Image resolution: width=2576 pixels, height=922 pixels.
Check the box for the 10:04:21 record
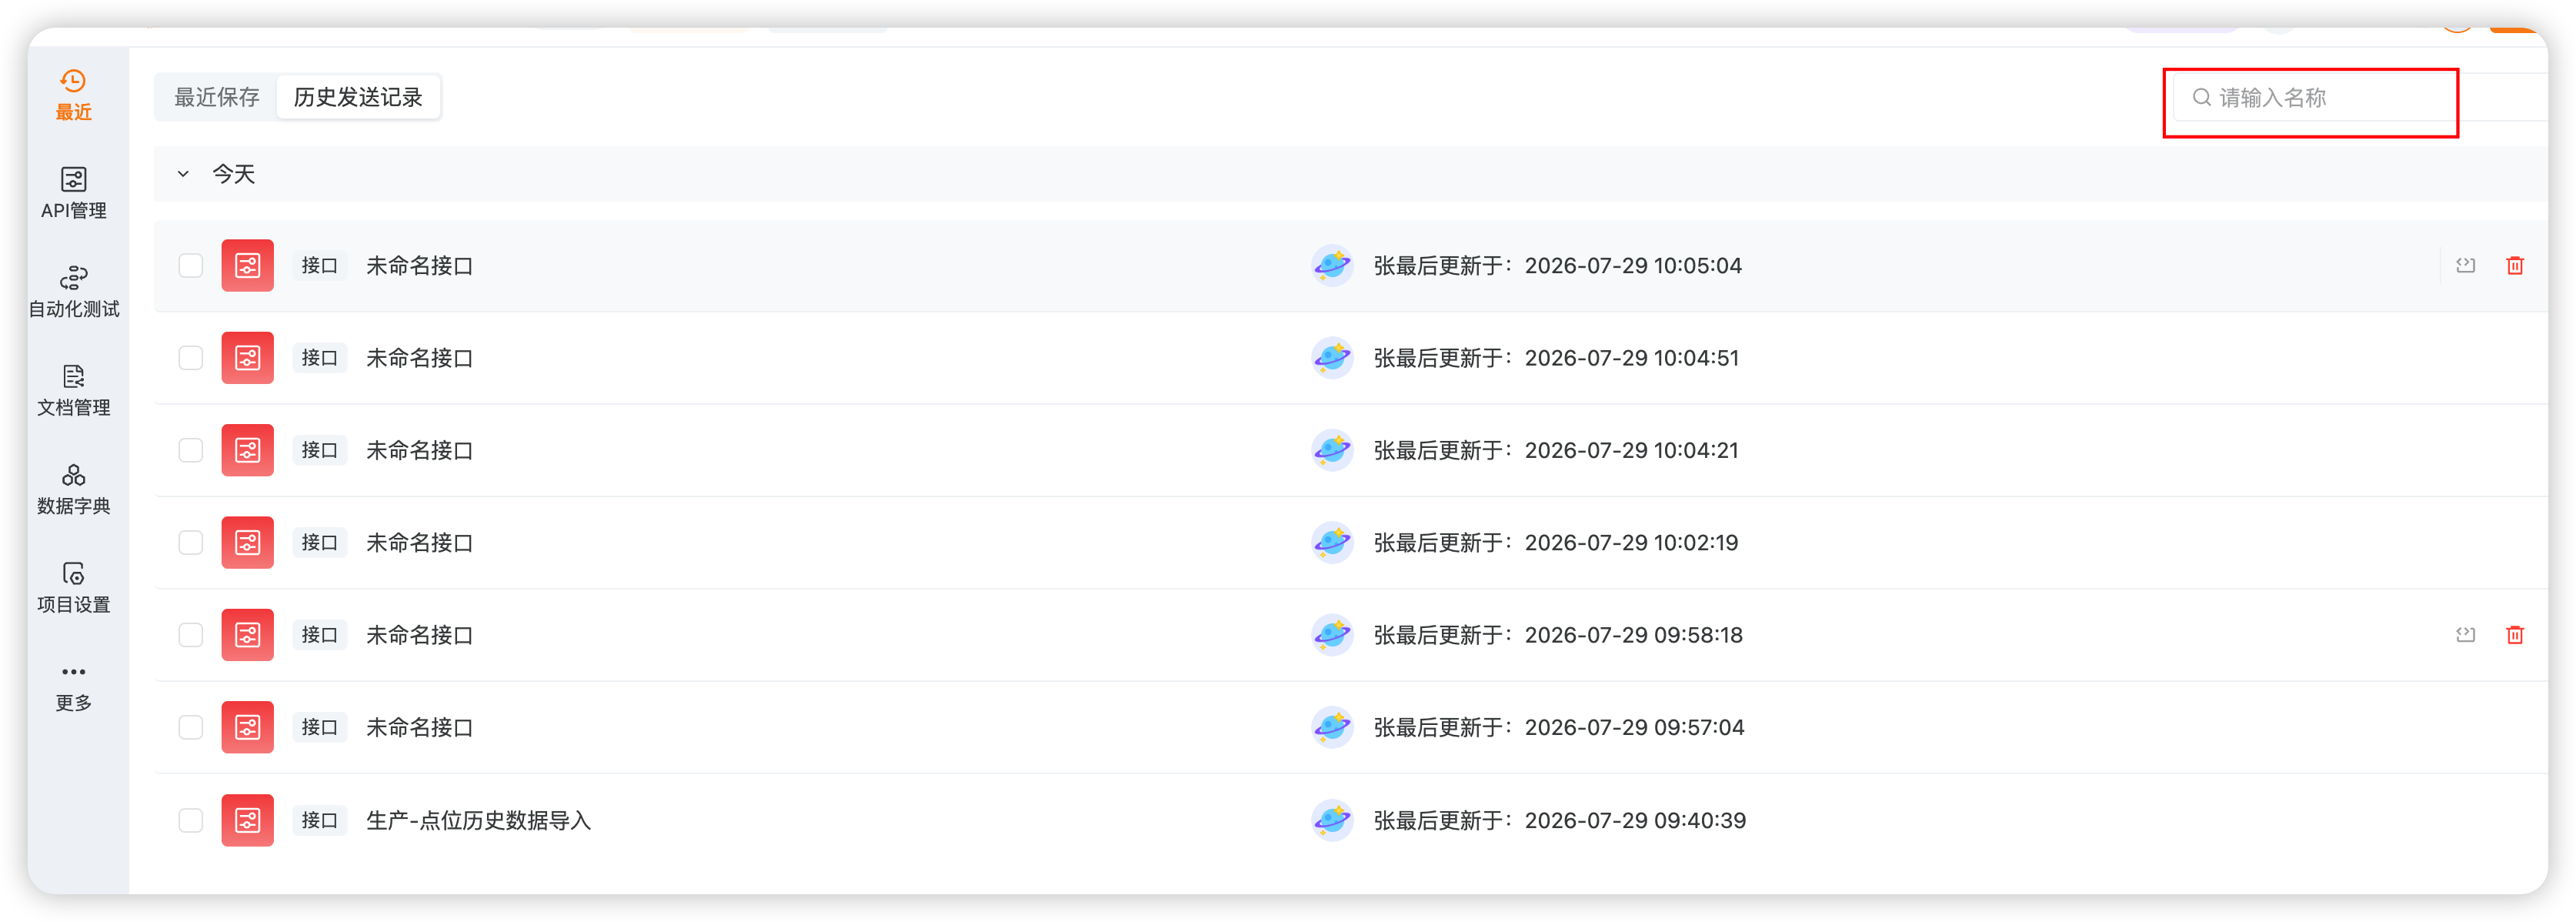(x=190, y=450)
